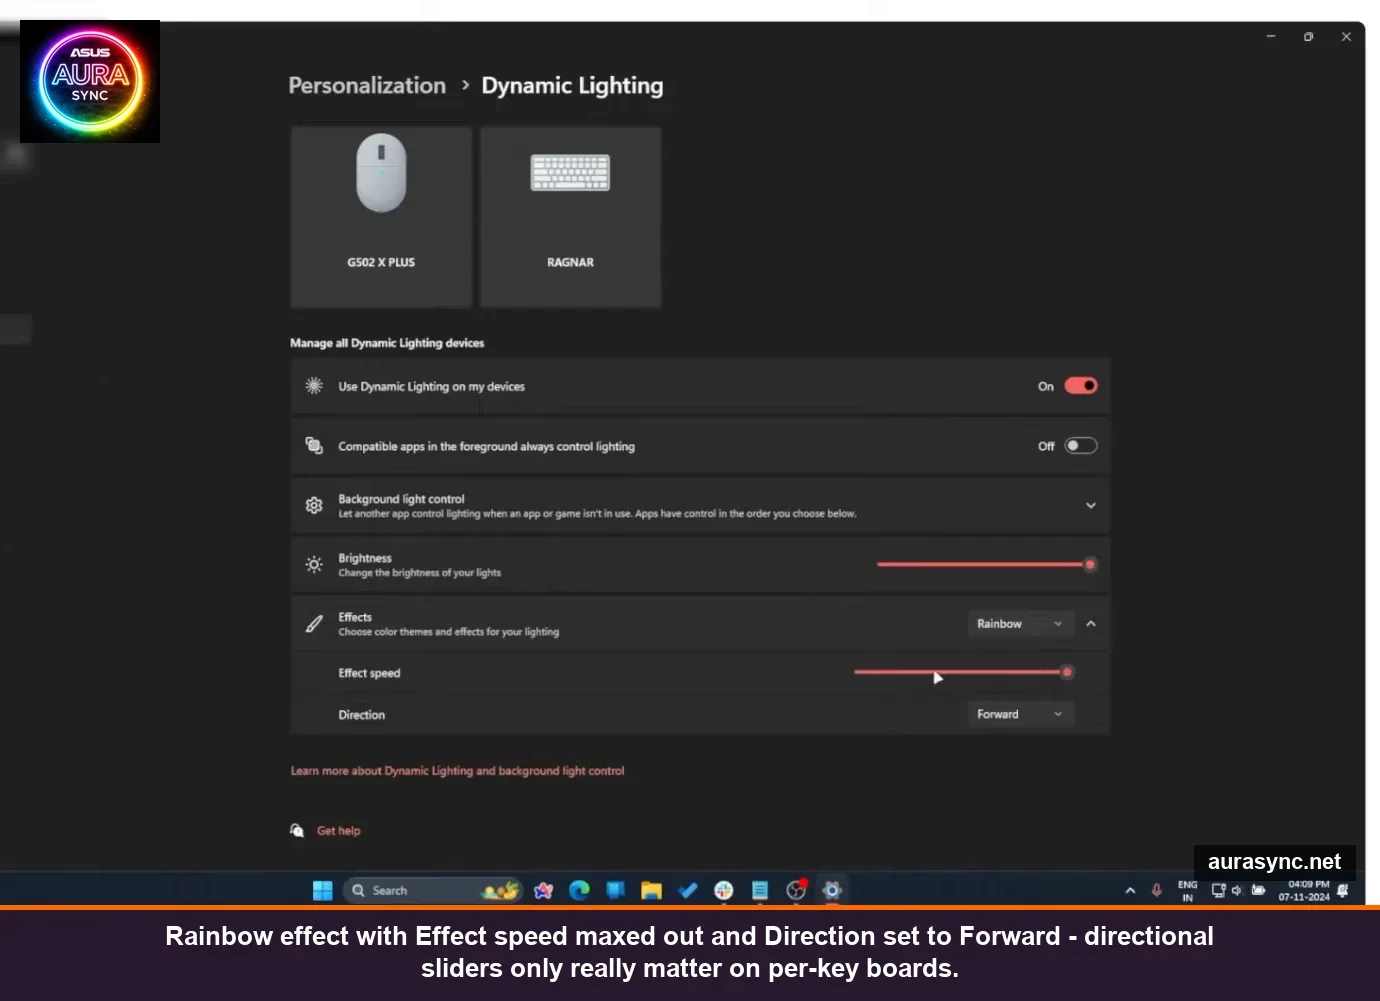Open the Effects dropdown showing Rainbow

[1020, 623]
